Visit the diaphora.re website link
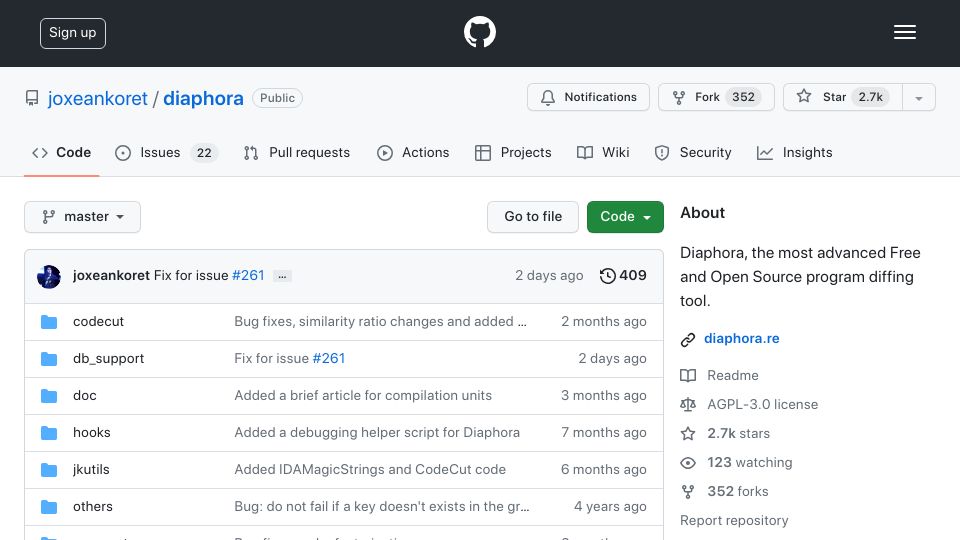This screenshot has height=540, width=960. pyautogui.click(x=741, y=339)
